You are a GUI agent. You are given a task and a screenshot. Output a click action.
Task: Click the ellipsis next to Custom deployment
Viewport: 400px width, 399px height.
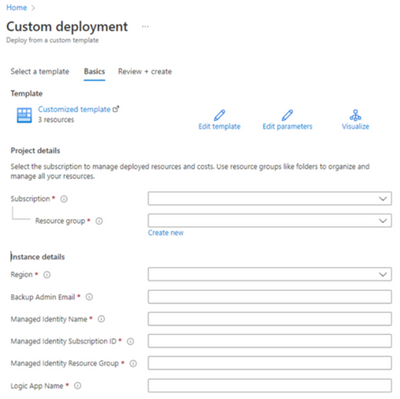pyautogui.click(x=145, y=27)
